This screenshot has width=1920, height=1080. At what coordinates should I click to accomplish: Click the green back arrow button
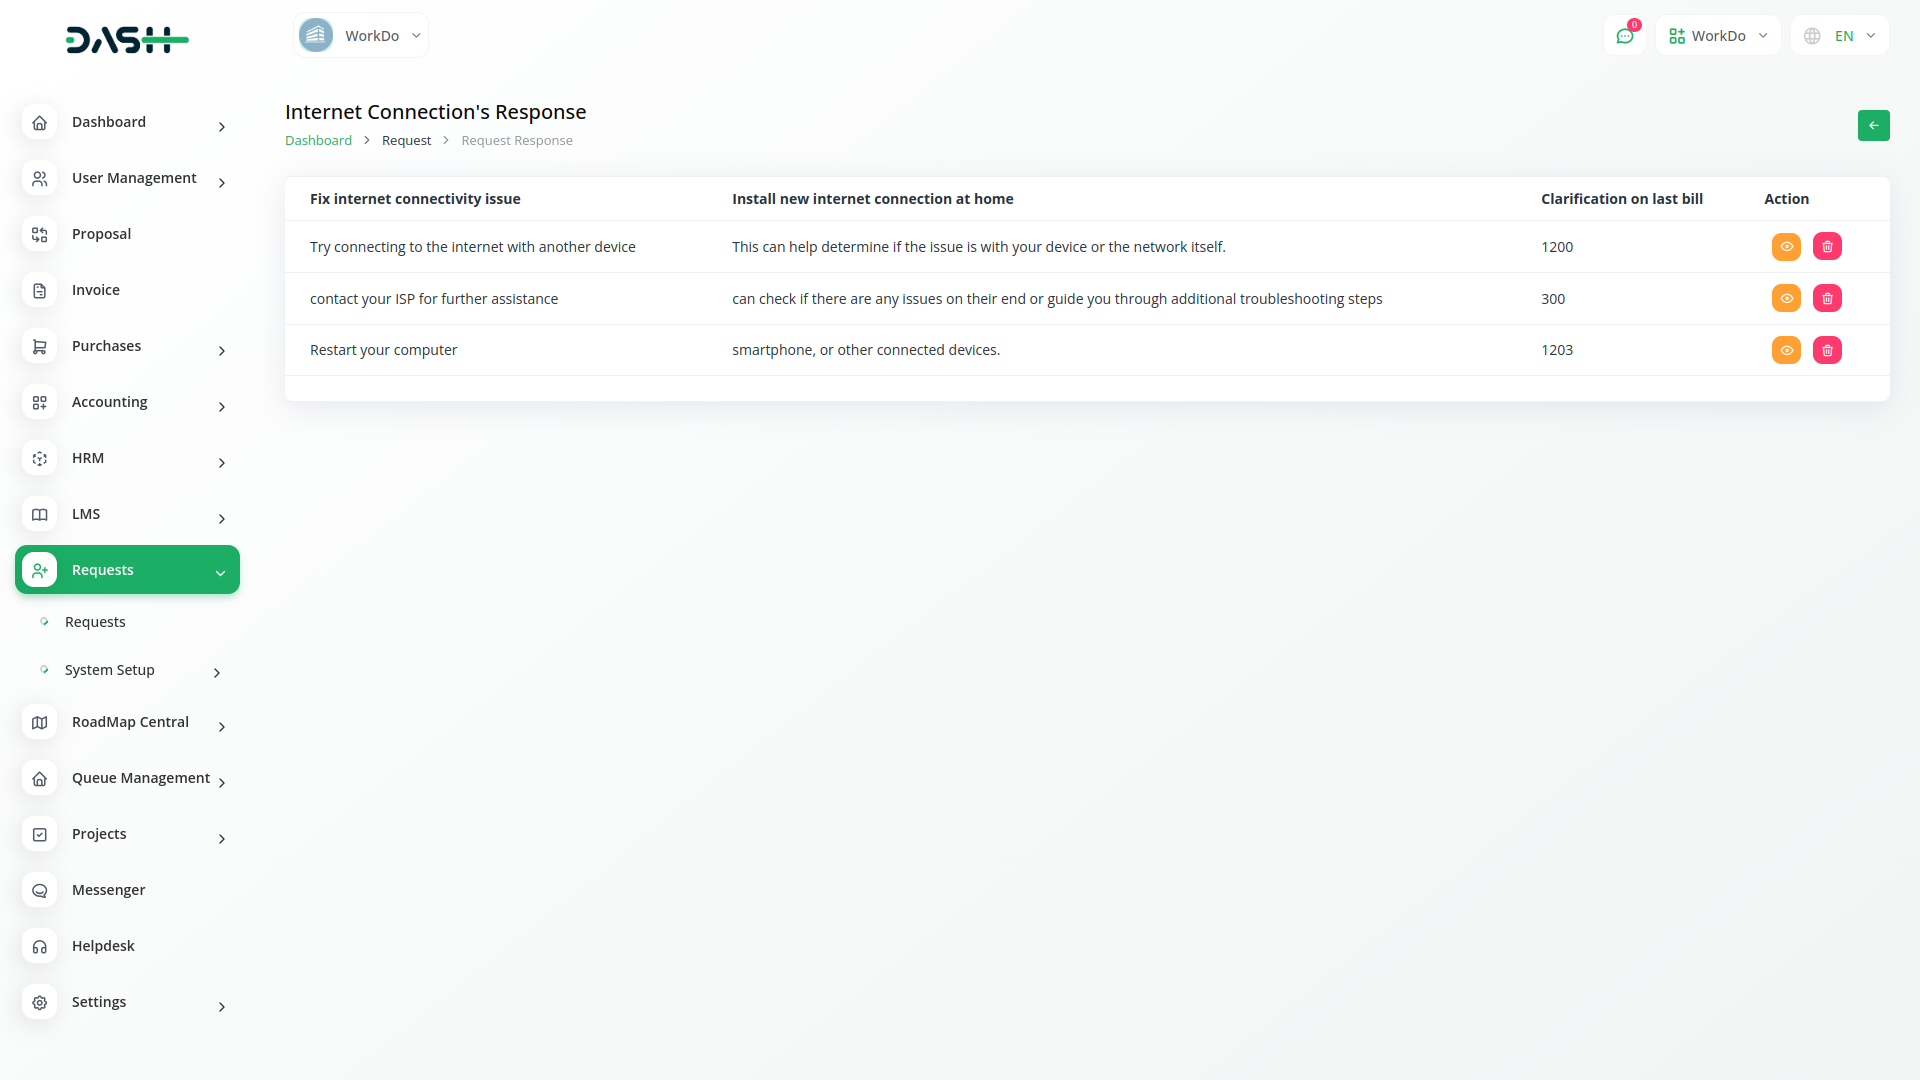pyautogui.click(x=1873, y=126)
